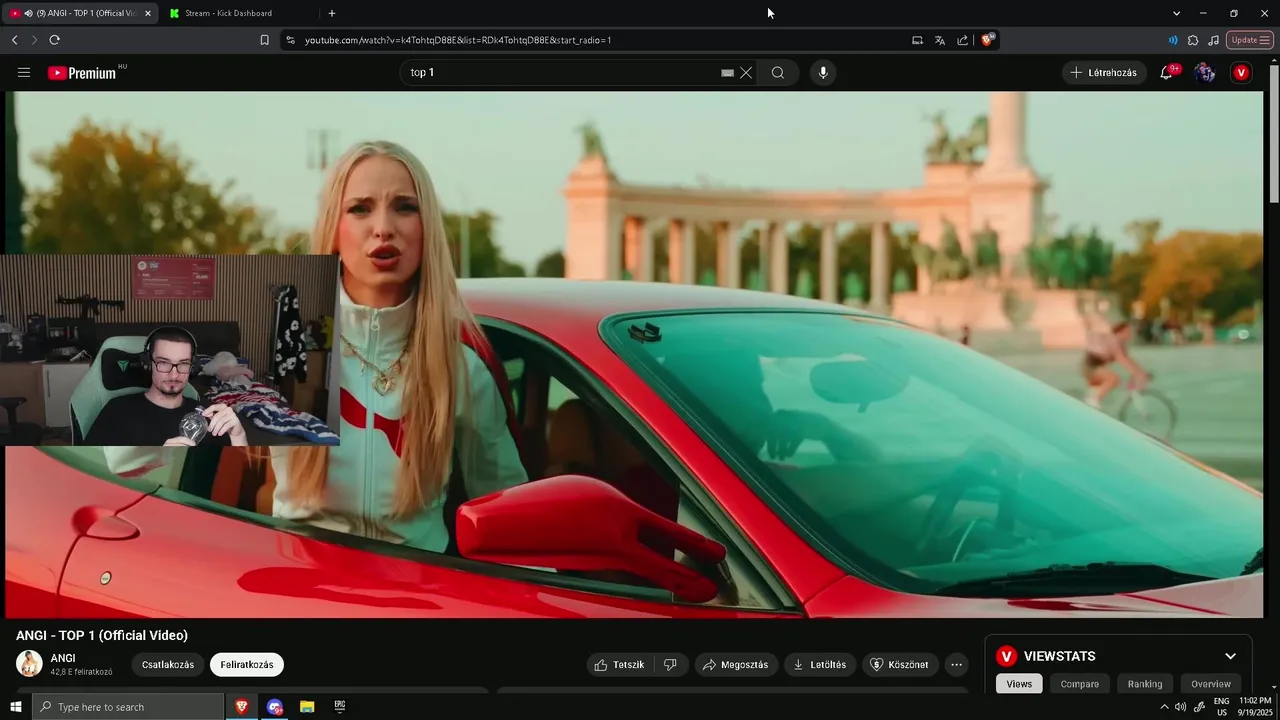Screen dimensions: 1280x720
Task: Go to YouTube Premium home logo
Action: tap(82, 72)
